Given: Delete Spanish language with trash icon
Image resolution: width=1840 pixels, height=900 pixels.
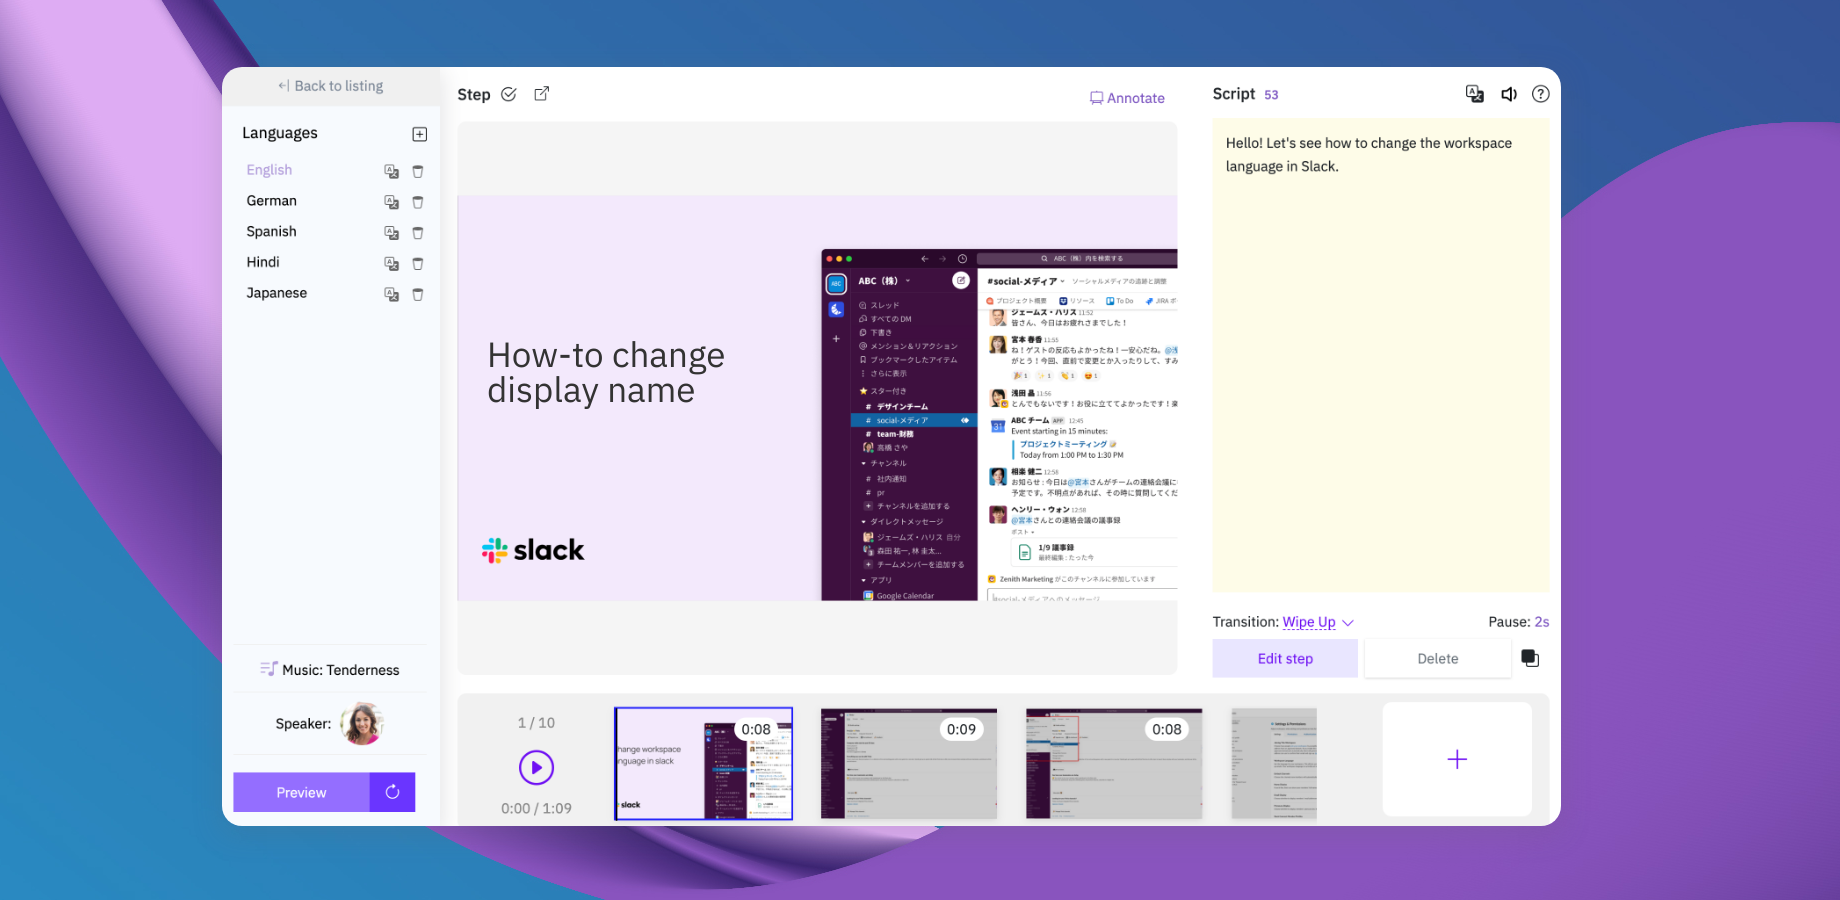Looking at the screenshot, I should pos(418,233).
